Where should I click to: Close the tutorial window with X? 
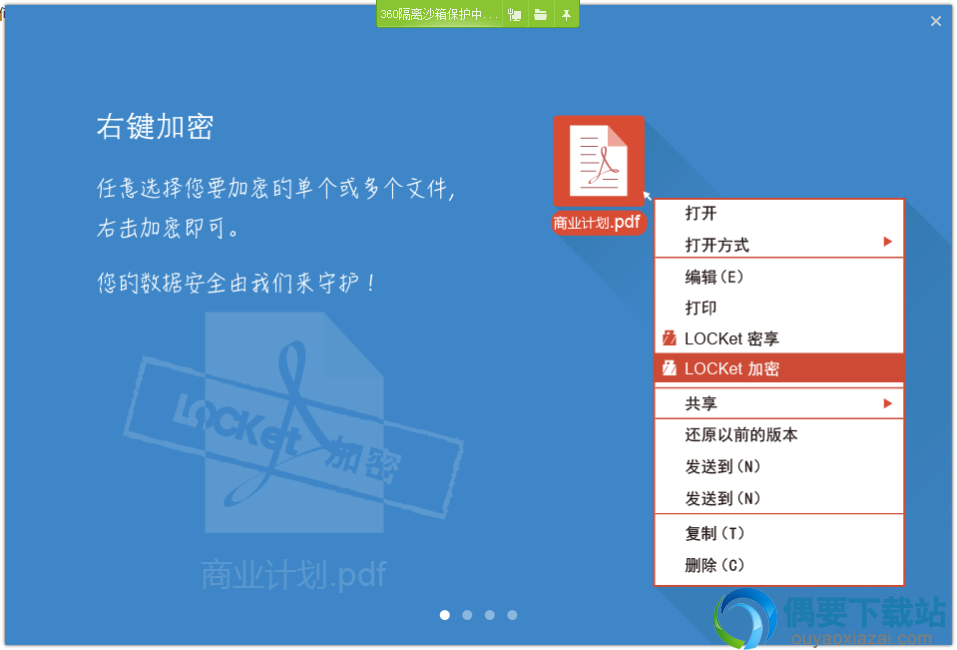(936, 21)
